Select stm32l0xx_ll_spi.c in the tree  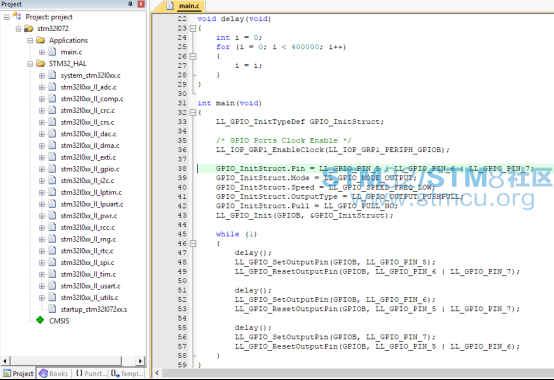[x=87, y=263]
